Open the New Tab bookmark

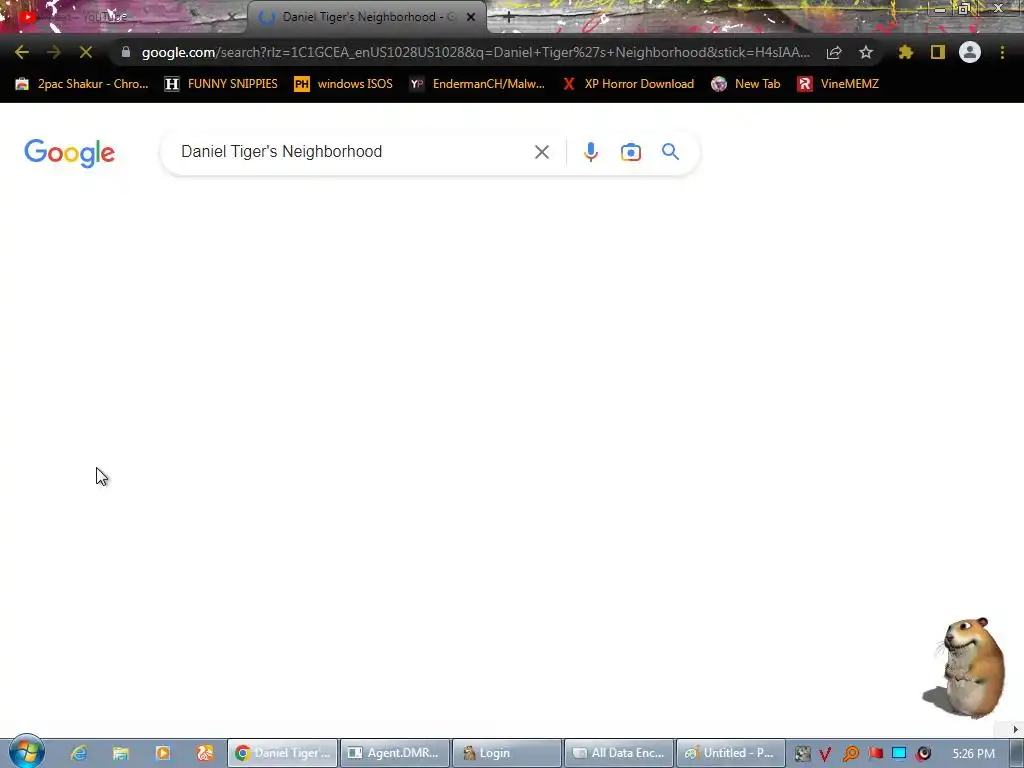[746, 84]
